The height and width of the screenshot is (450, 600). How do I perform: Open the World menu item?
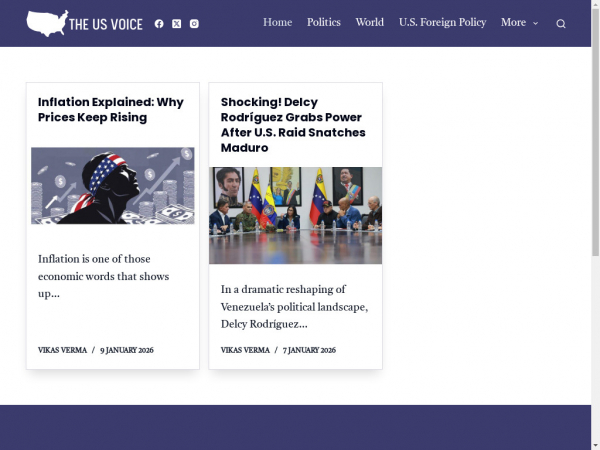(x=370, y=22)
